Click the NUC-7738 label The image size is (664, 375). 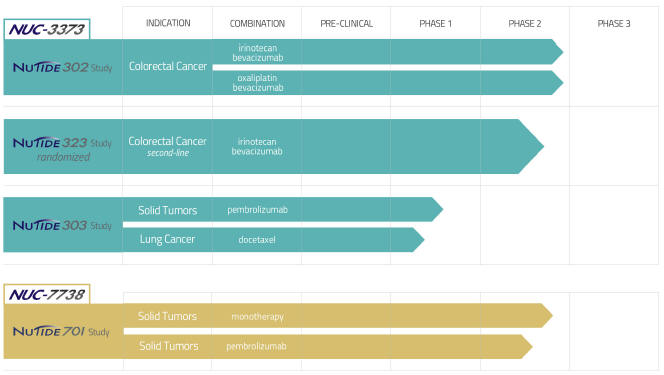coord(47,294)
